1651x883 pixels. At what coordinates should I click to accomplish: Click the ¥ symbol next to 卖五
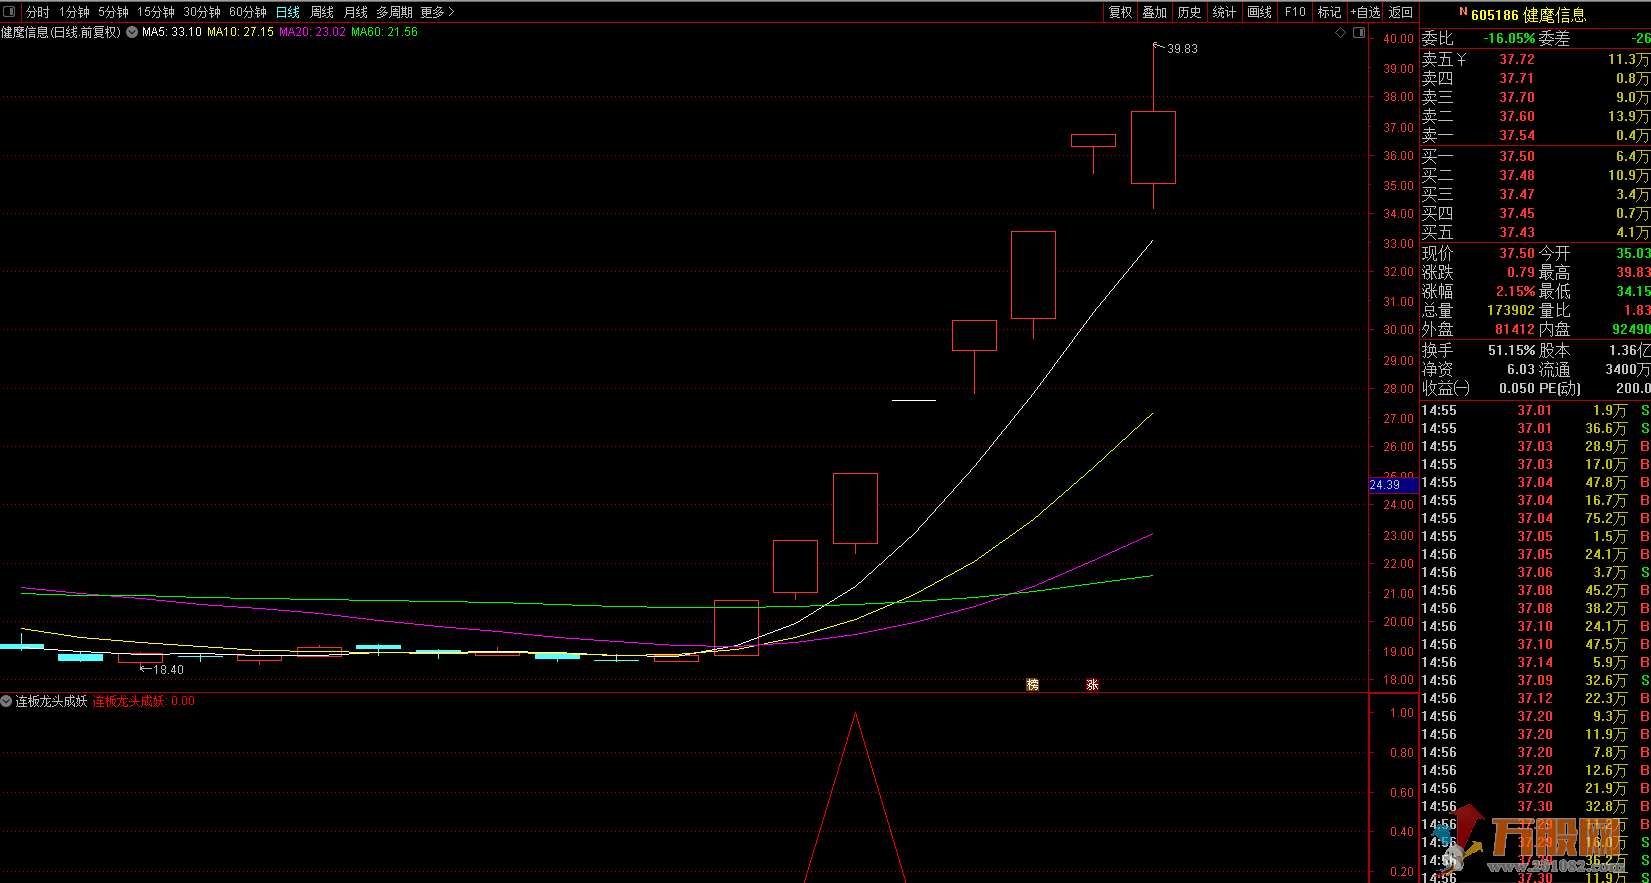(x=1462, y=60)
